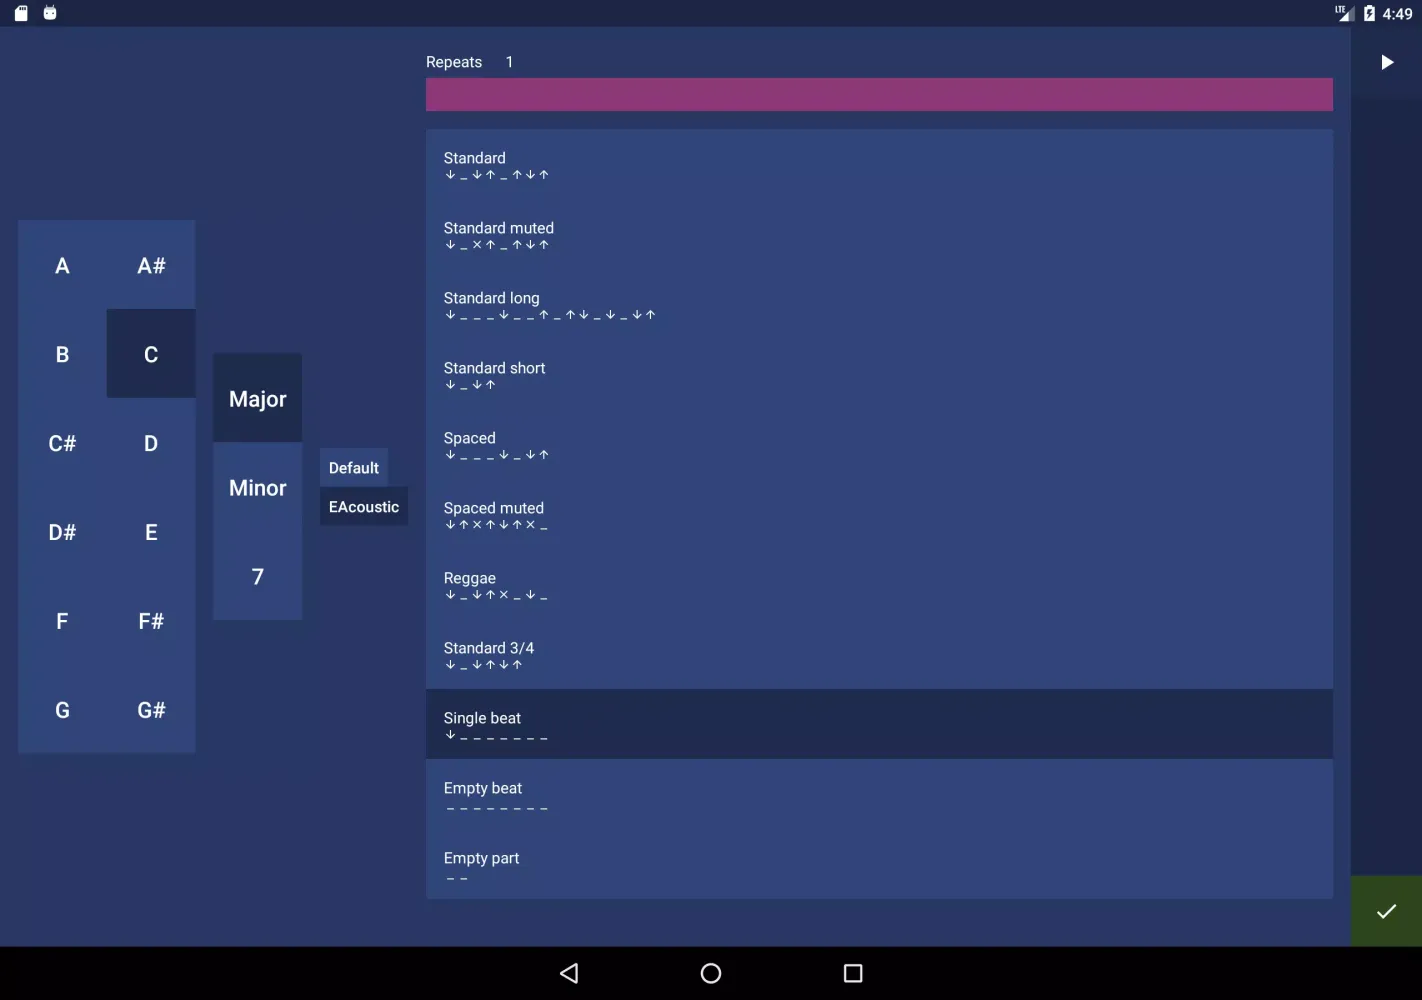This screenshot has width=1422, height=1000.
Task: Select the Minor chord type
Action: coord(257,488)
